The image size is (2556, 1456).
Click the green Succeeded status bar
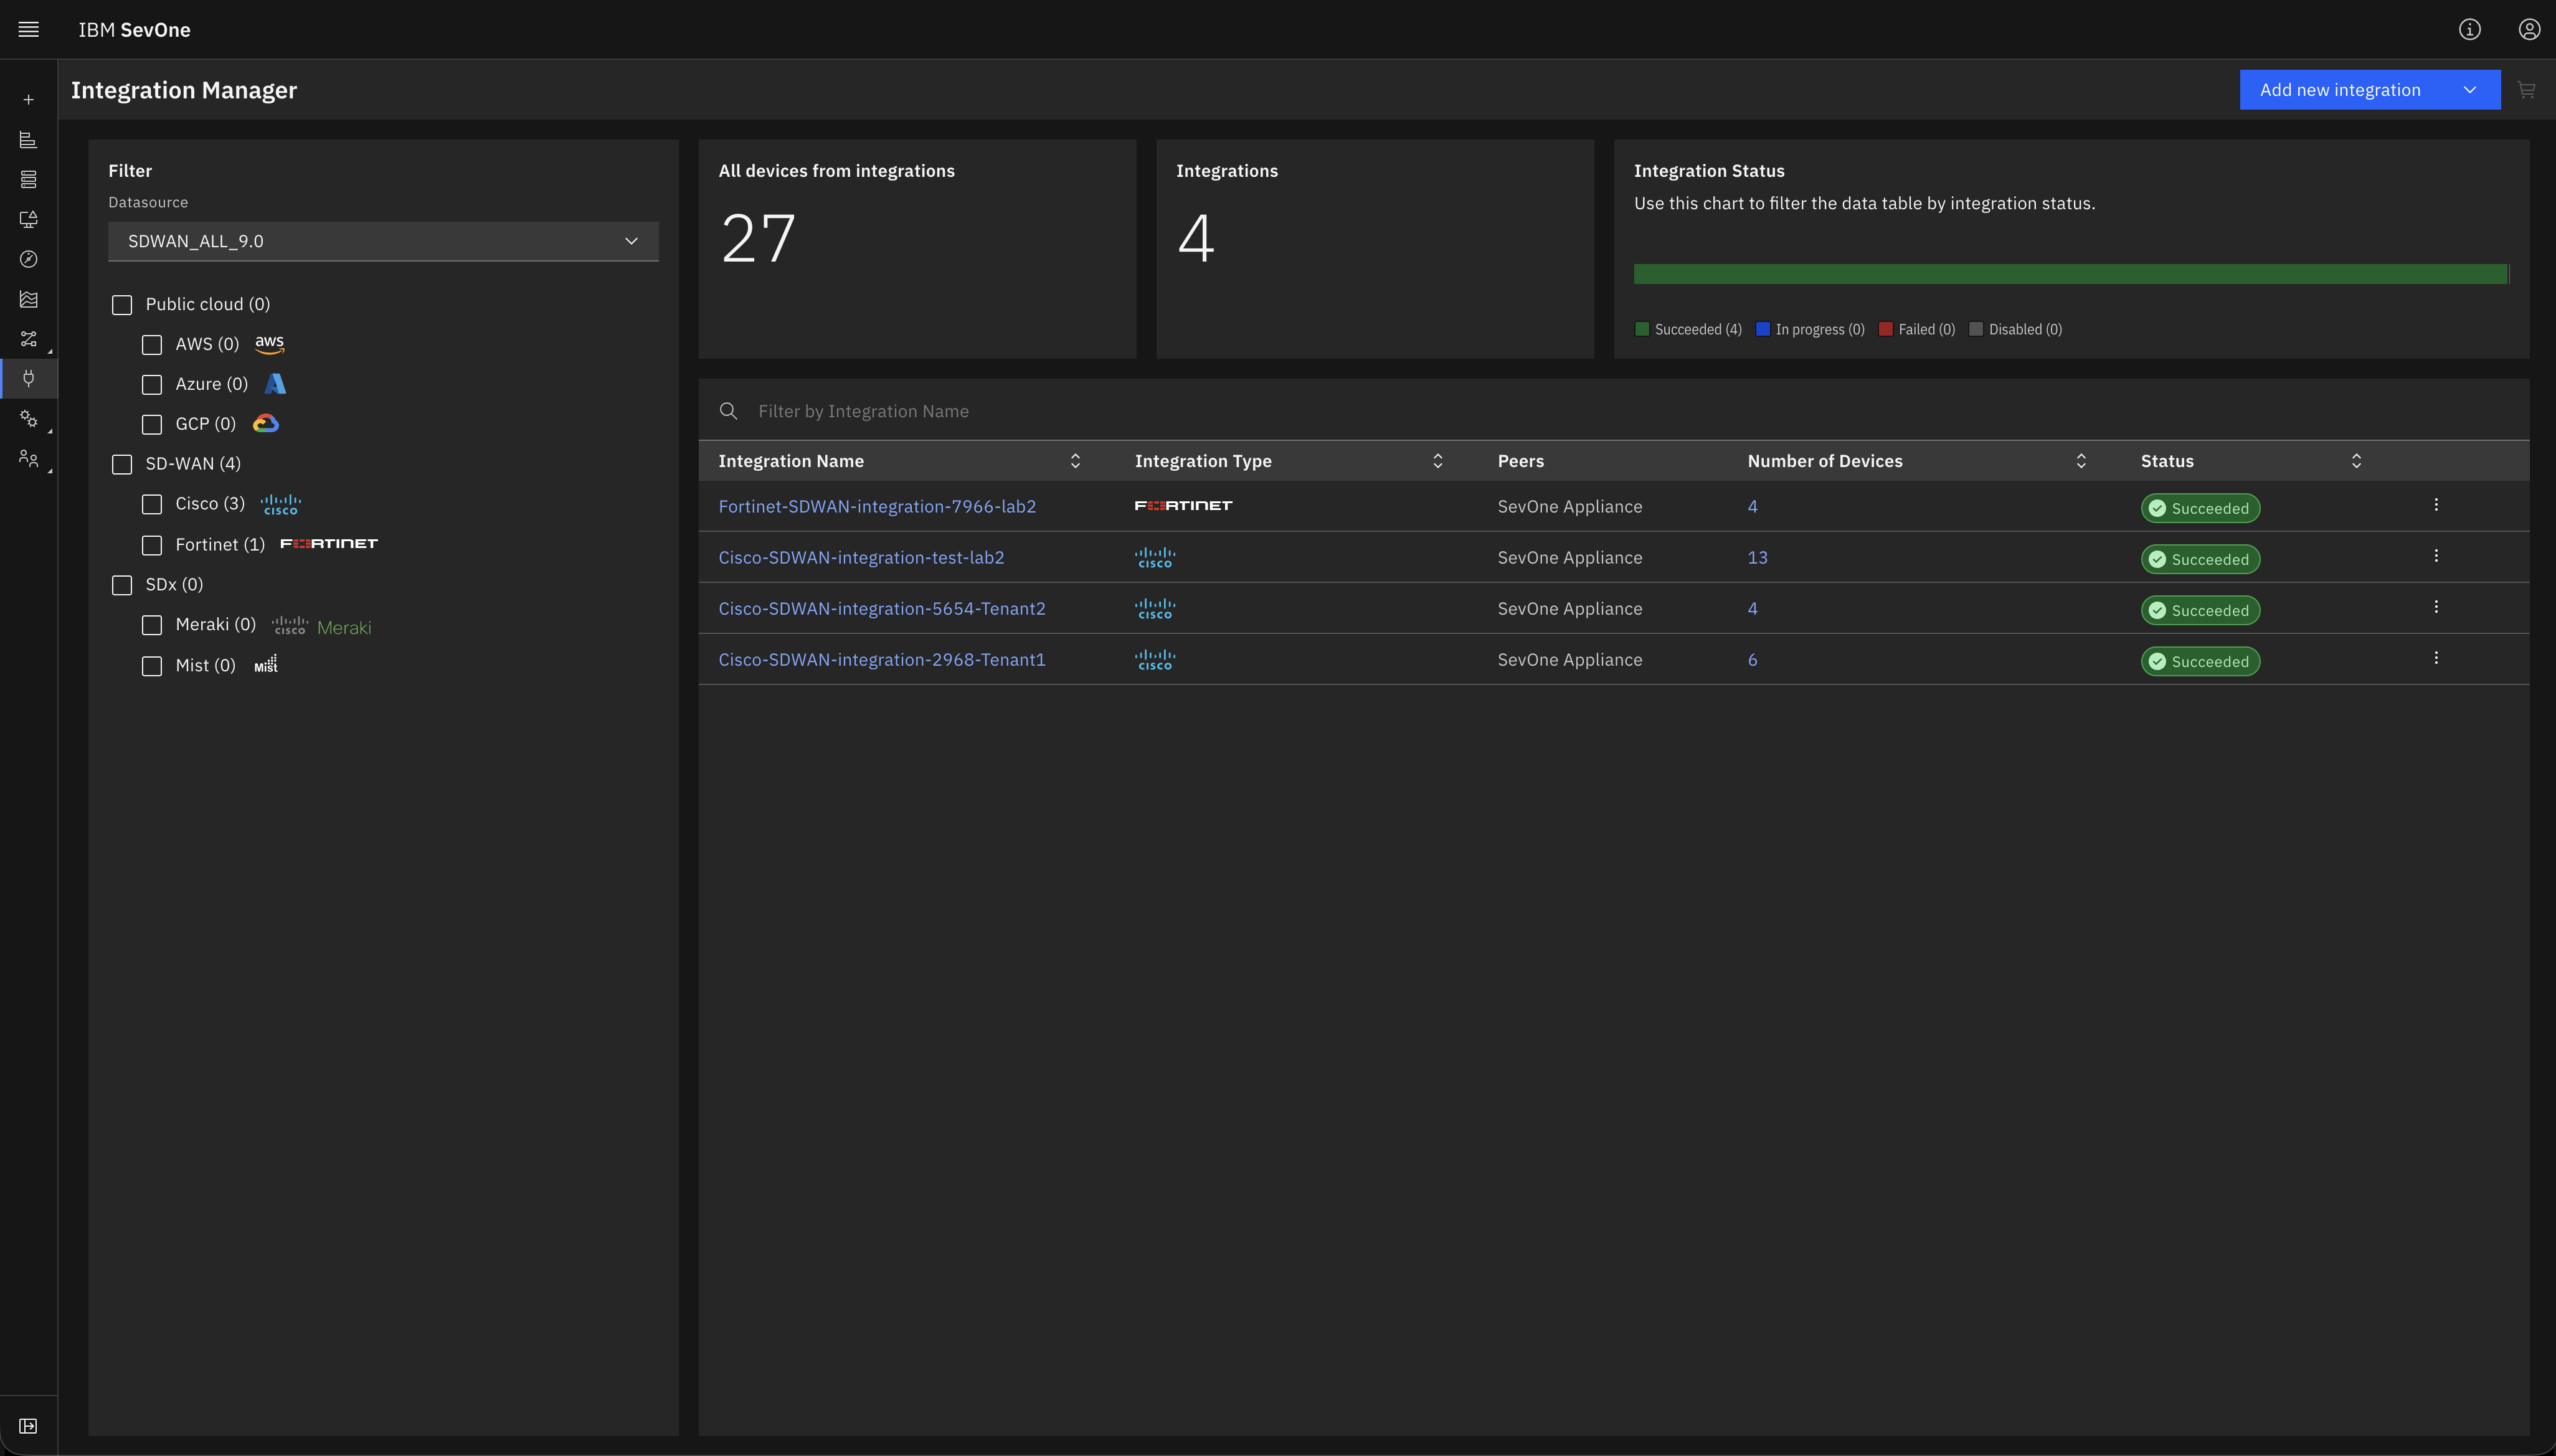tap(2070, 274)
